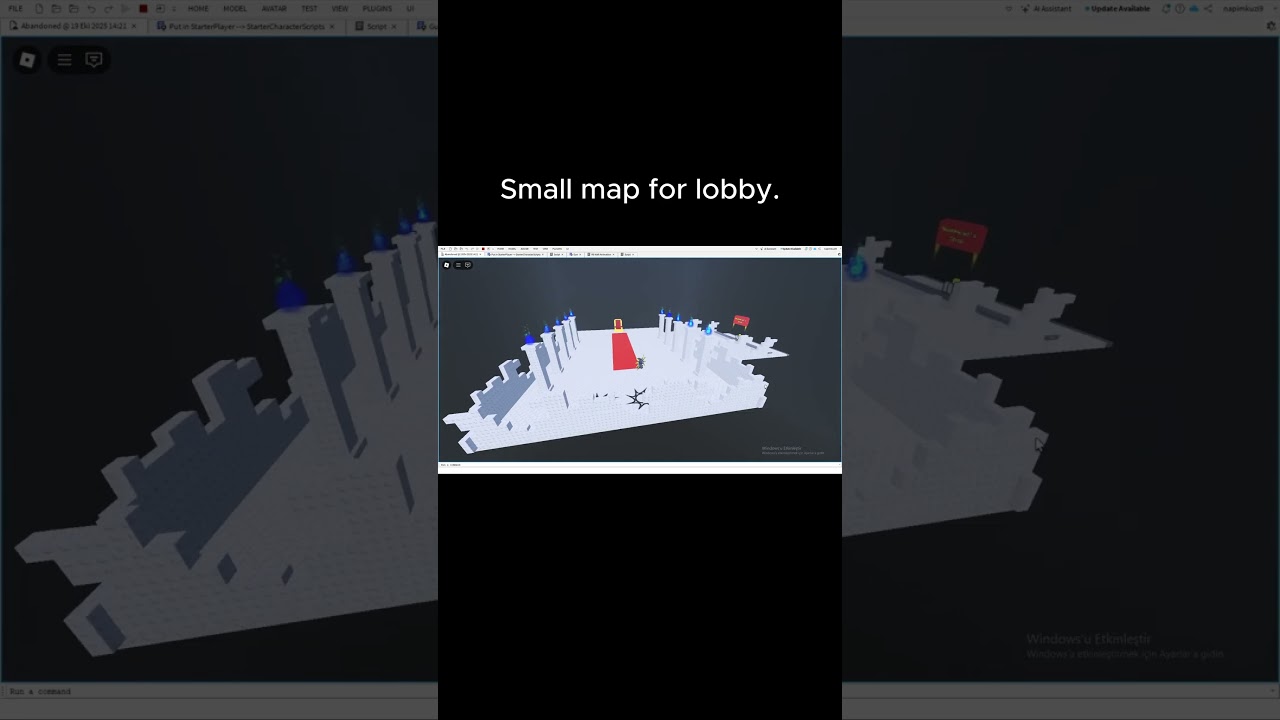The image size is (1280, 720).
Task: Switch to the UI ribbon tab
Action: pyautogui.click(x=410, y=8)
